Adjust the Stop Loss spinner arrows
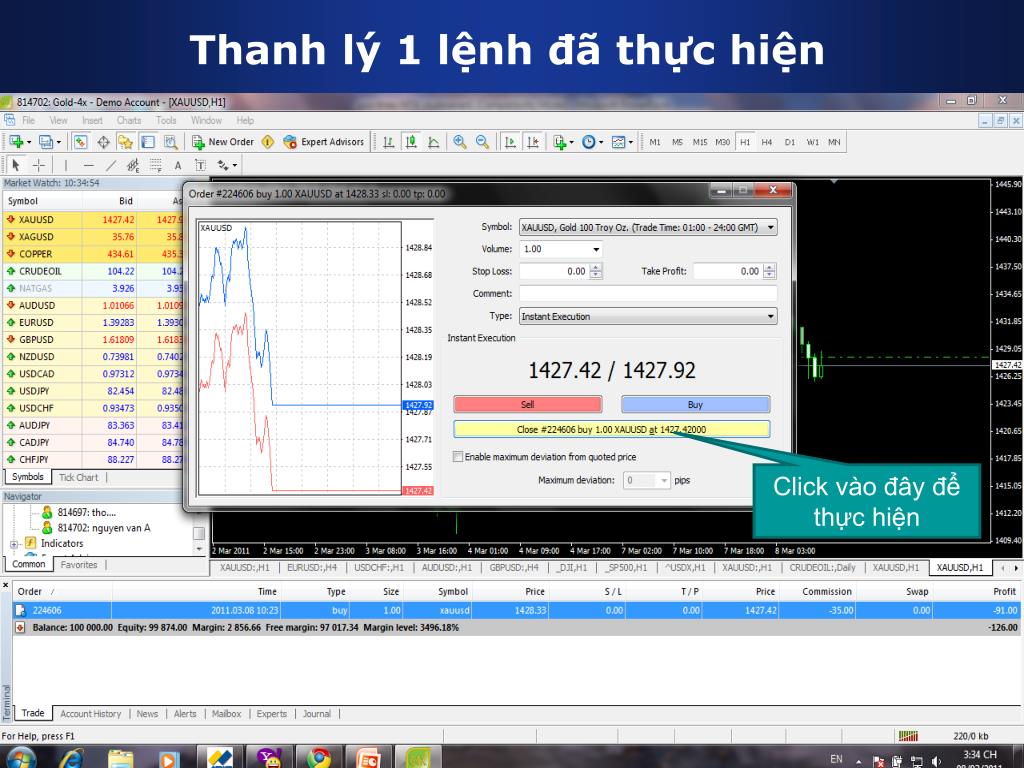The image size is (1024, 768). [596, 271]
